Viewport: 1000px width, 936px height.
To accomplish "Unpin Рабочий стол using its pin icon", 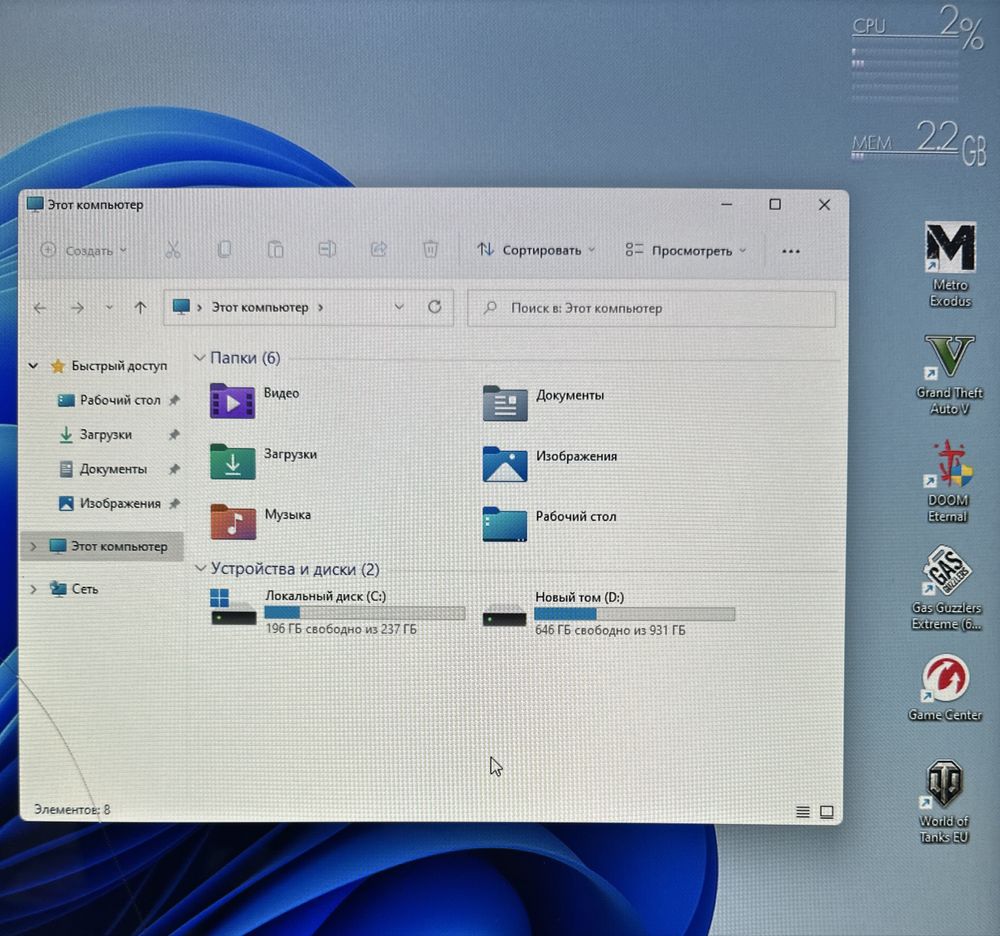I will [174, 400].
